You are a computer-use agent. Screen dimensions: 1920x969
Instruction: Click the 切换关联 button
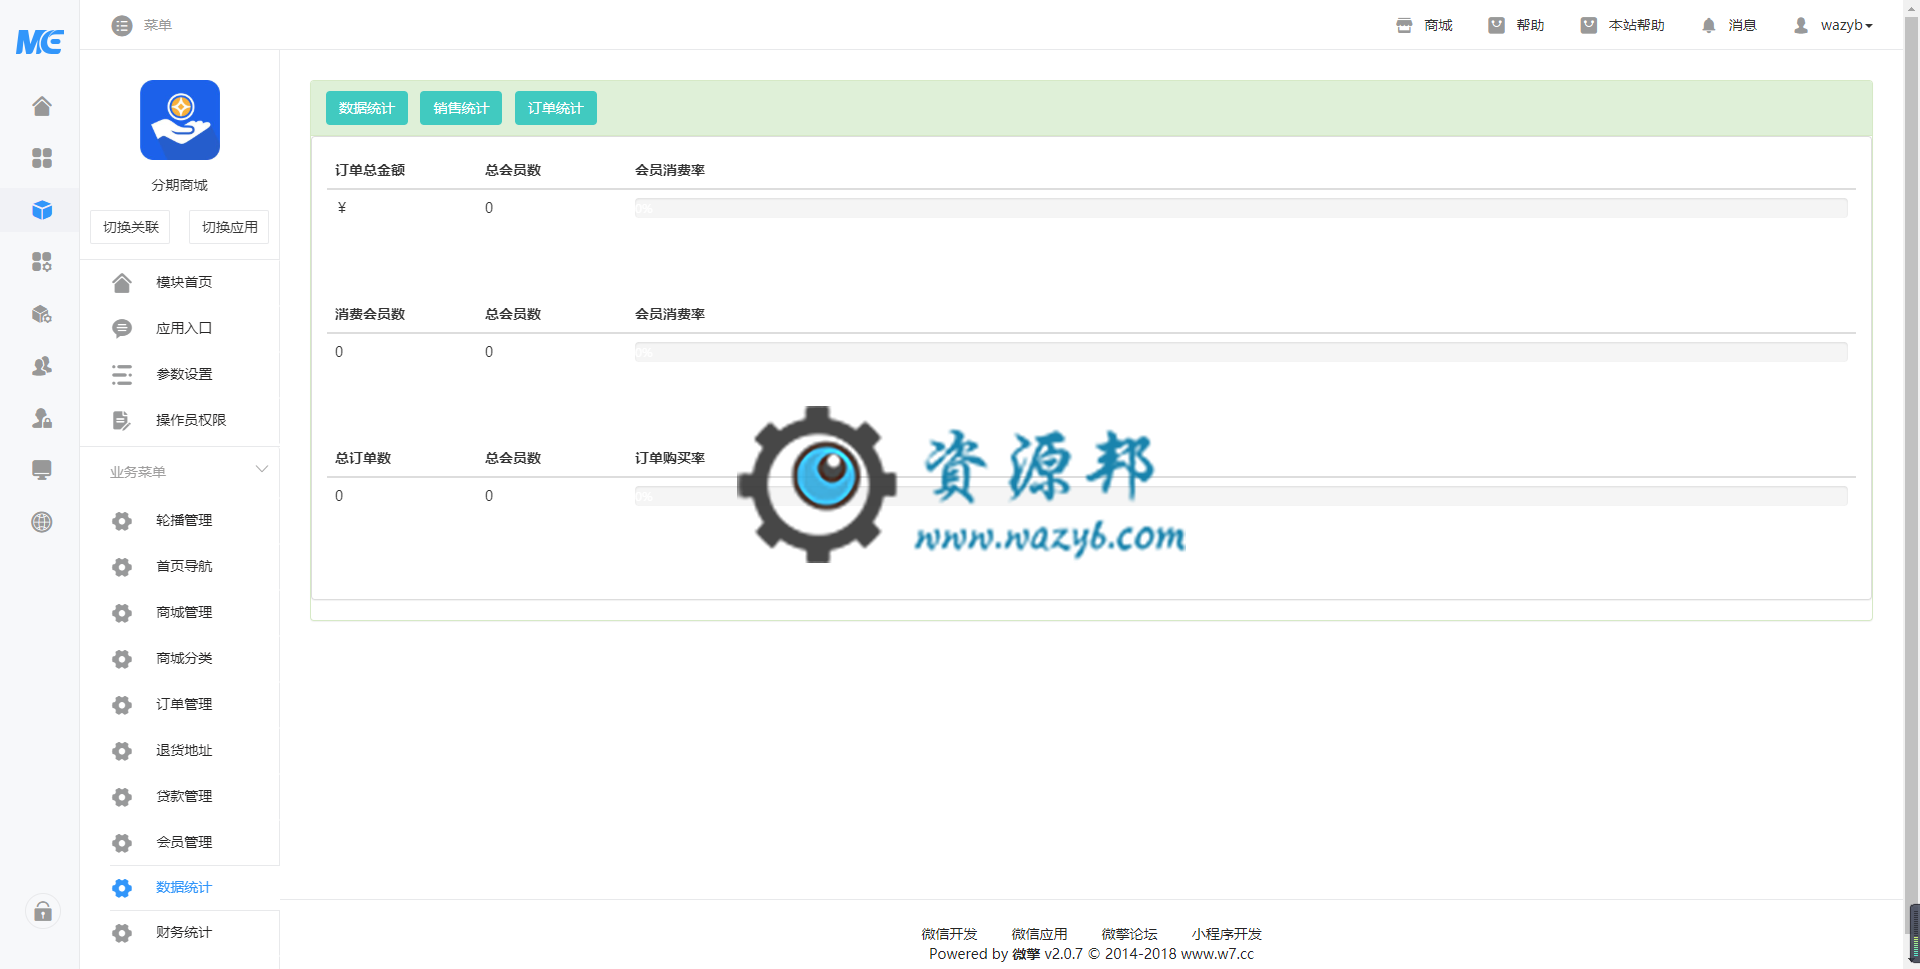coord(130,227)
